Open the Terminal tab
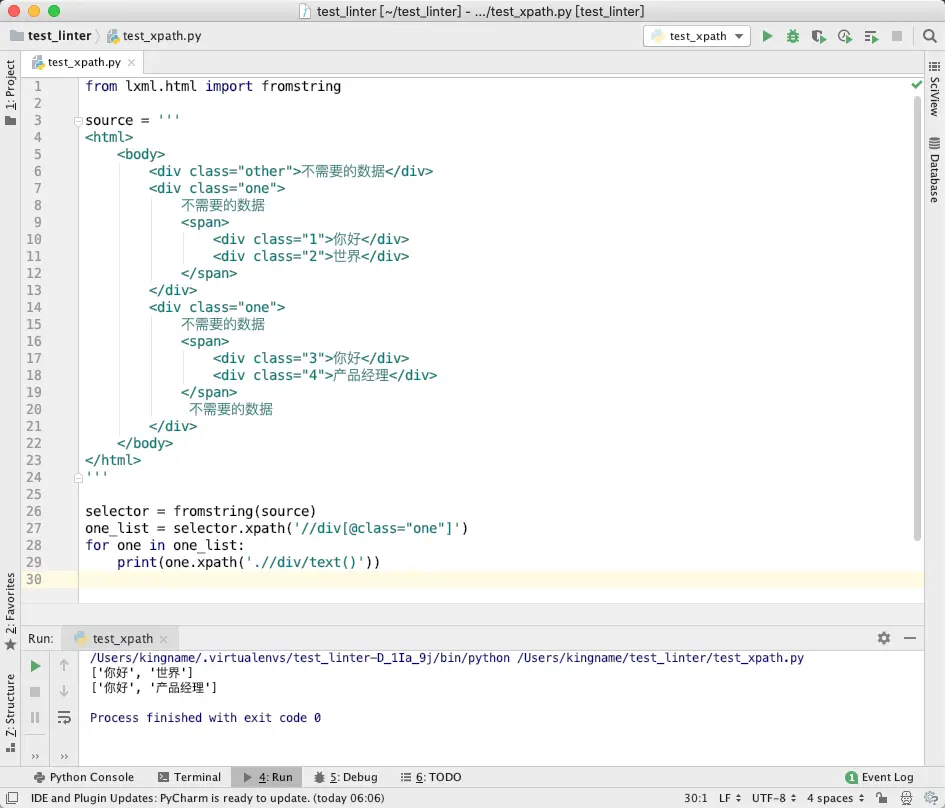Image resolution: width=945 pixels, height=808 pixels. 189,777
